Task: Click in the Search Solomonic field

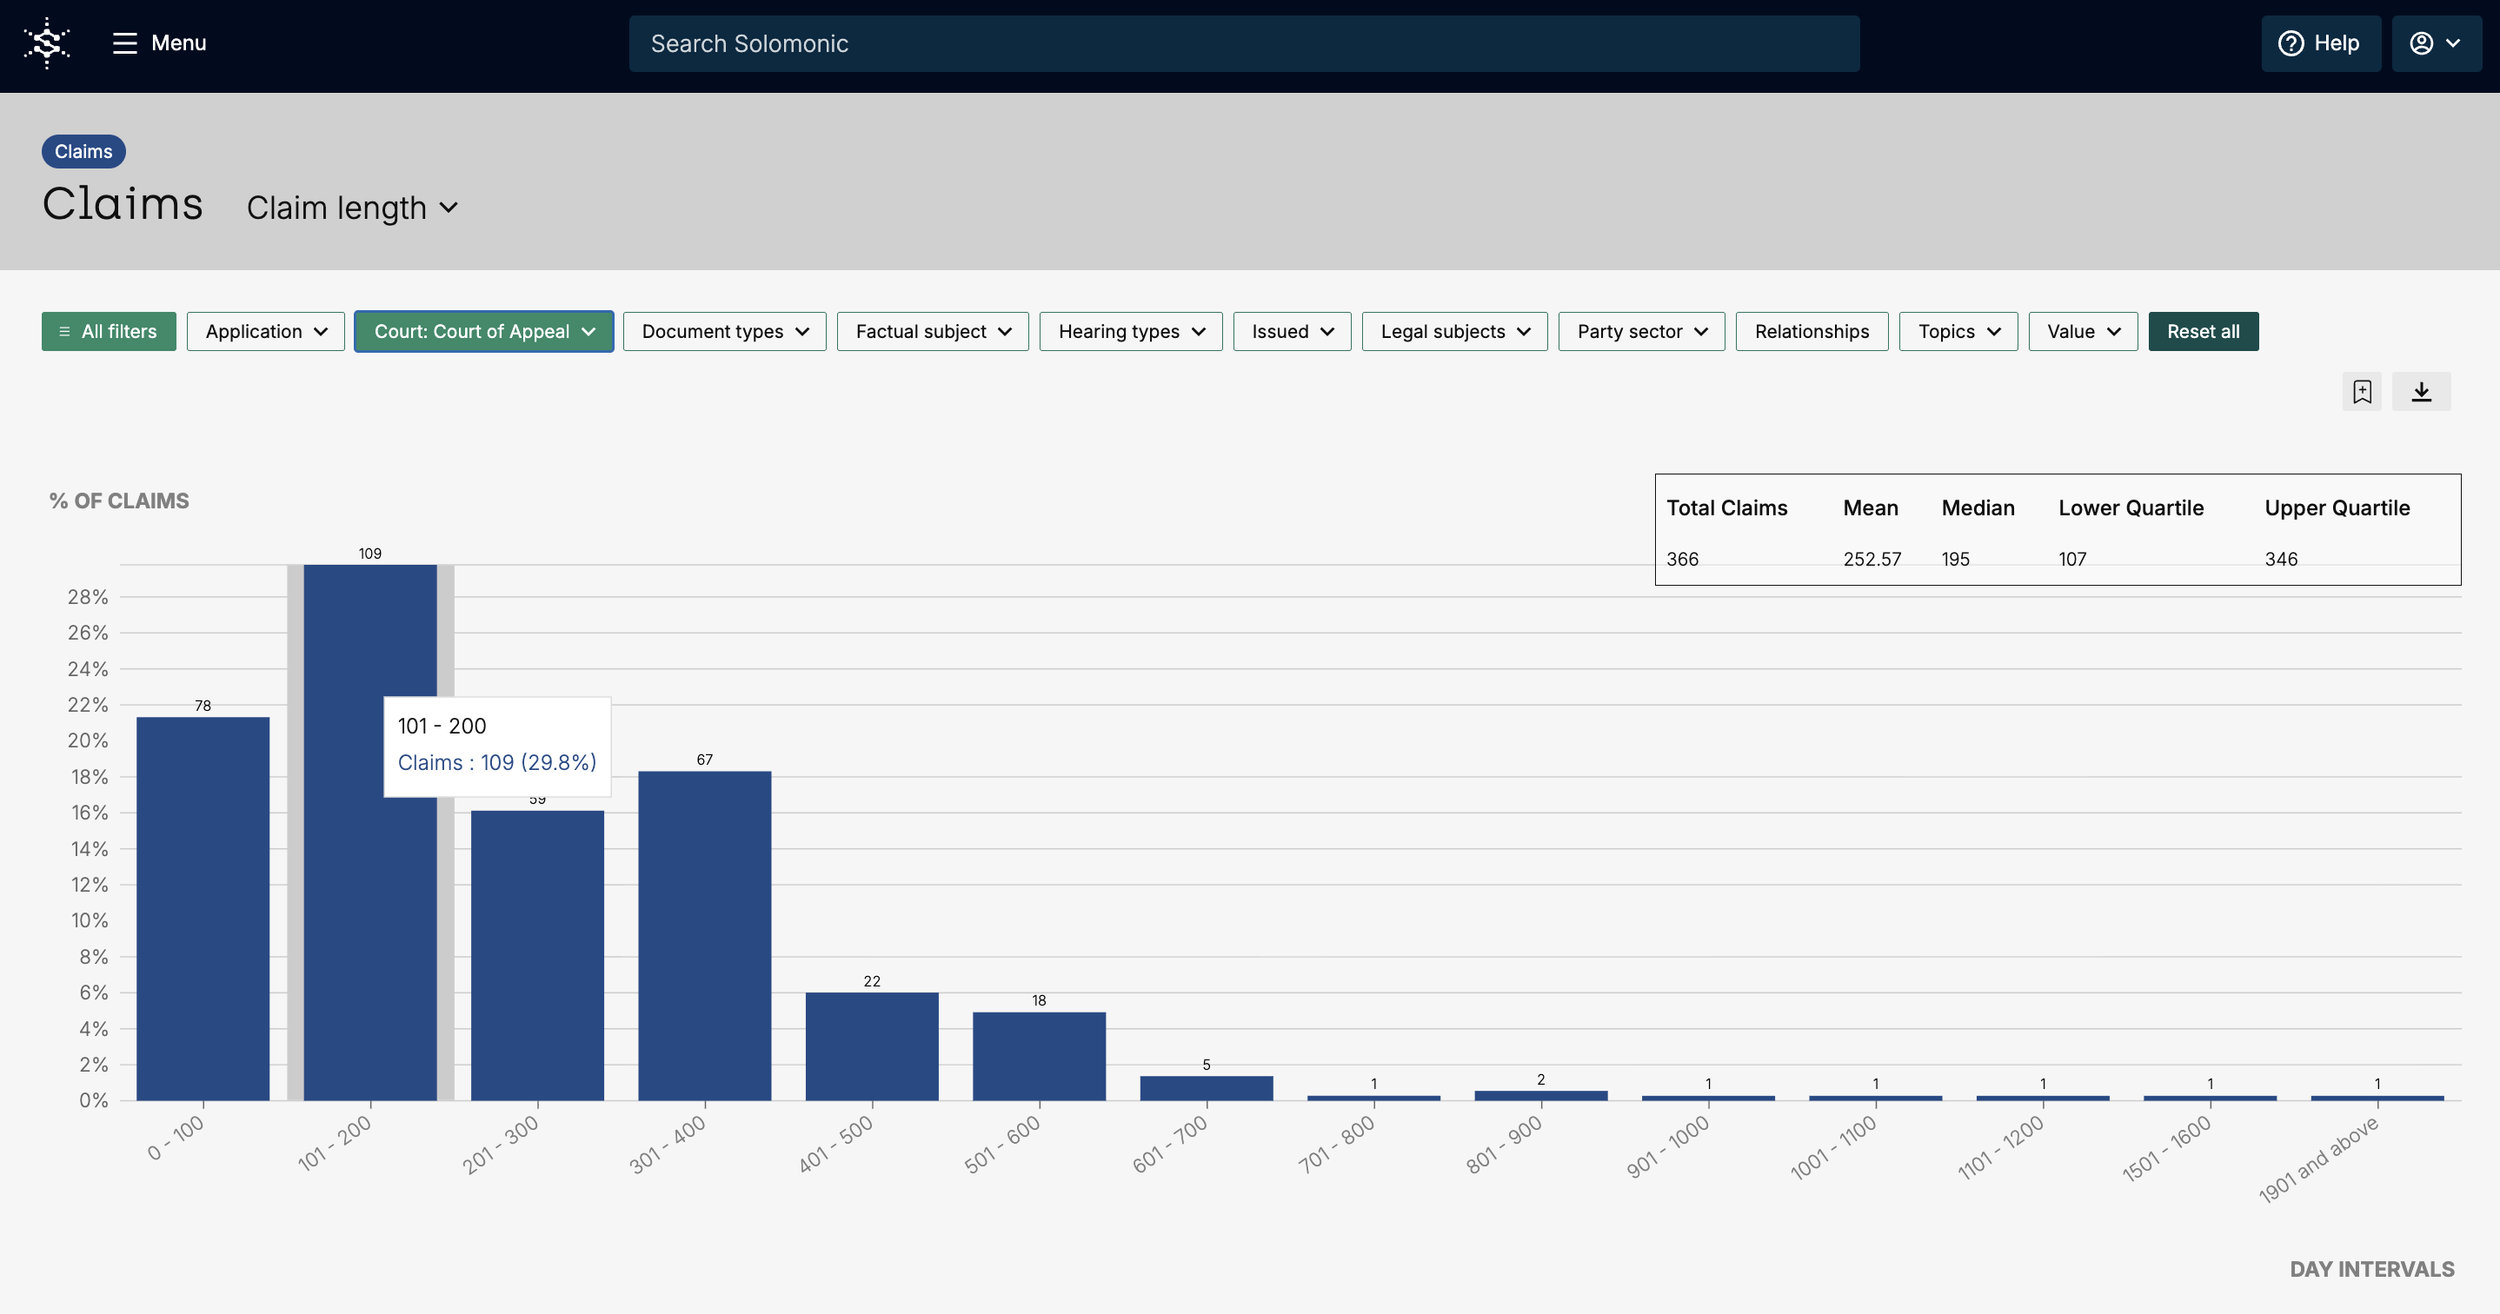Action: 1243,43
